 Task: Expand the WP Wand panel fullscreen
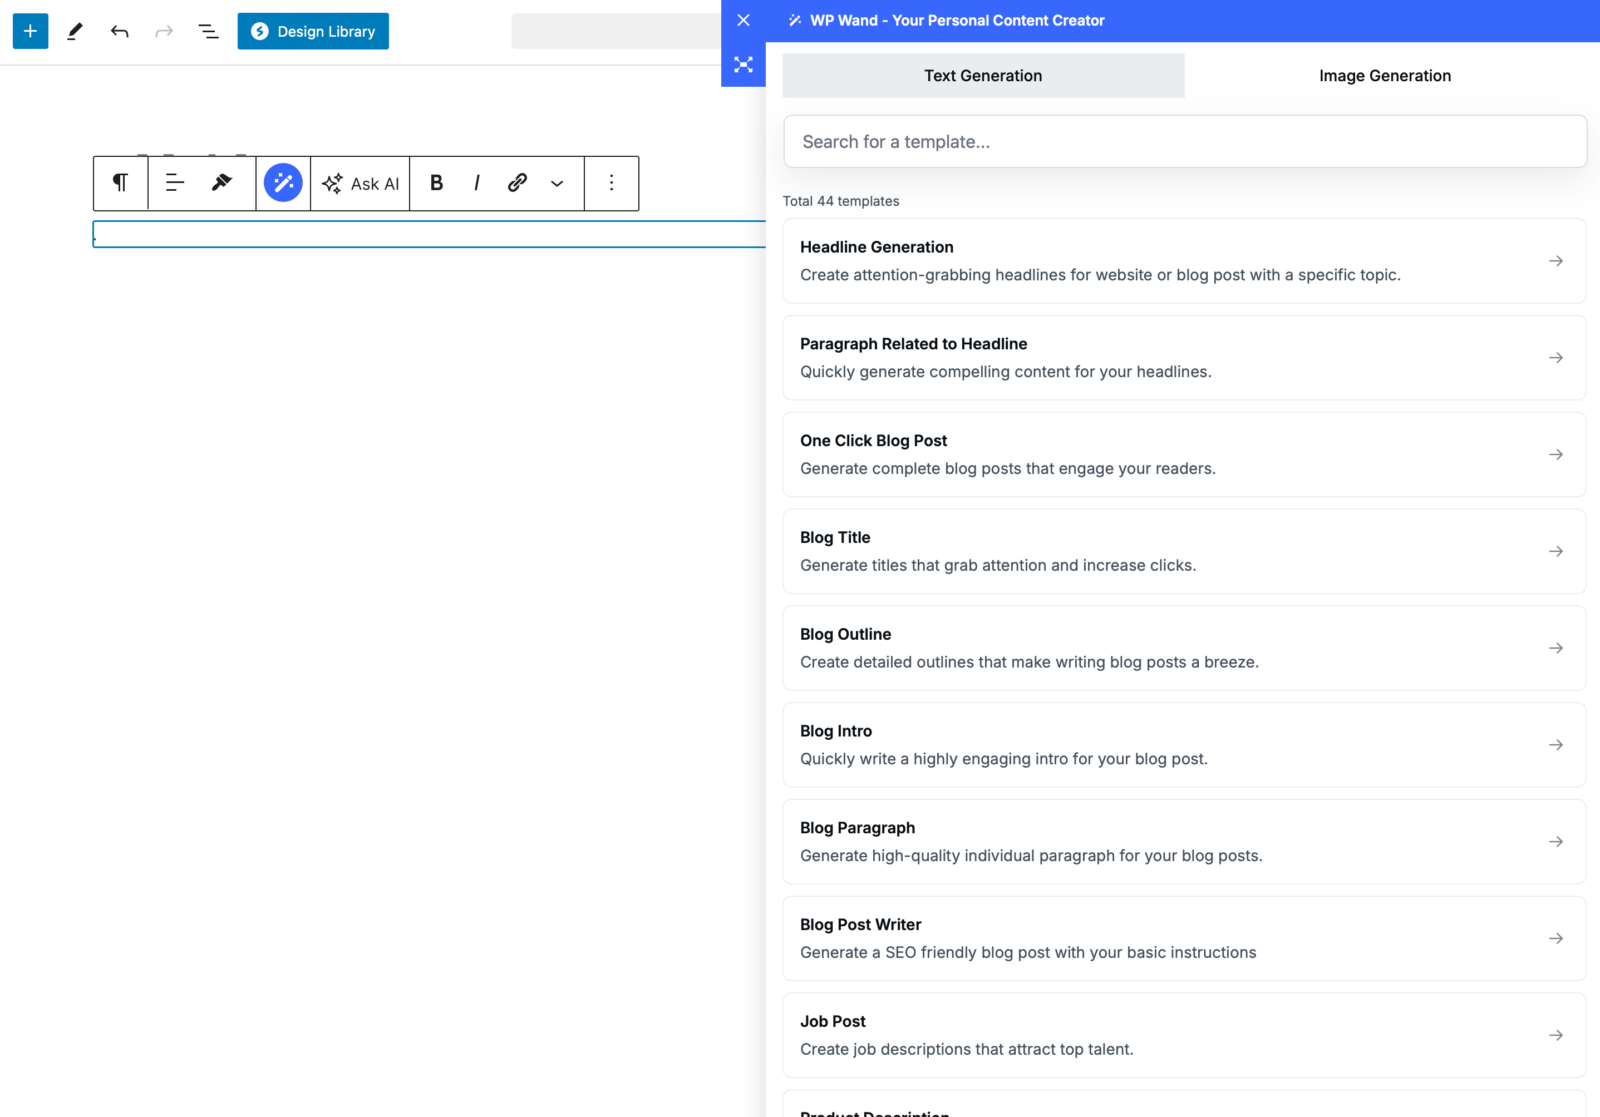(743, 65)
